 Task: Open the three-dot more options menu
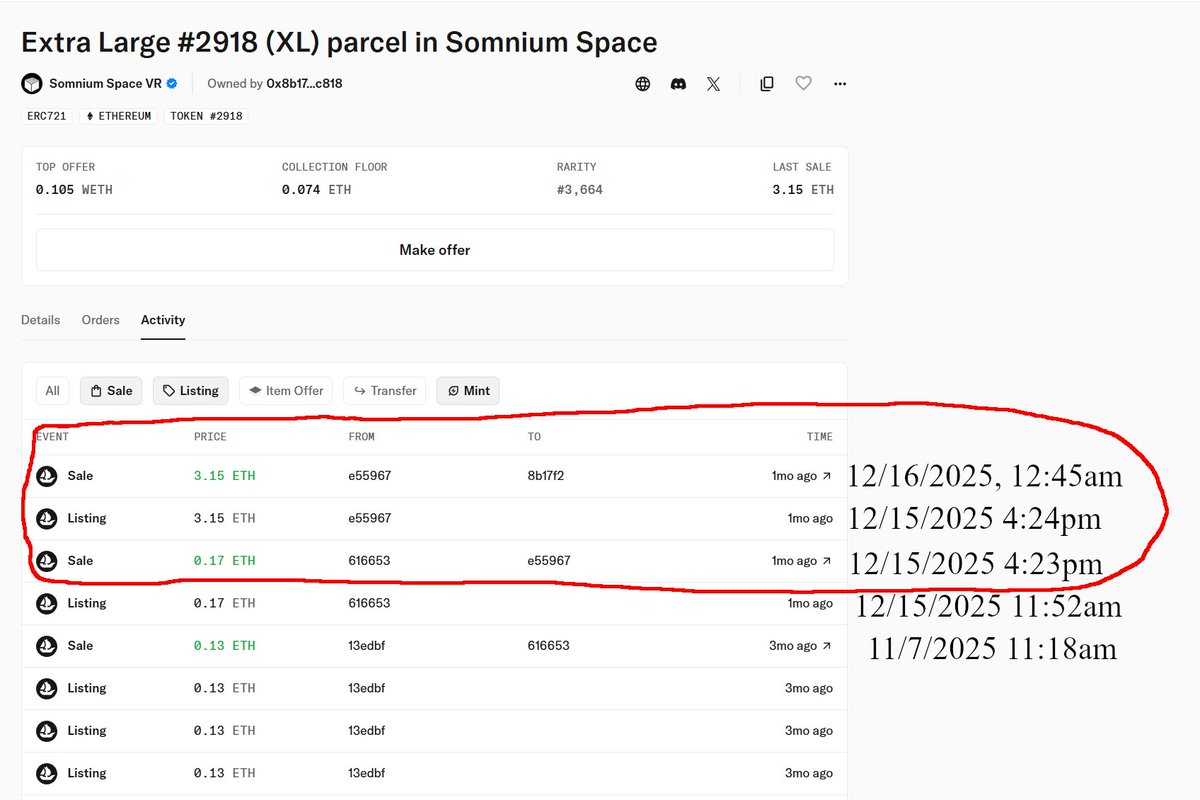[840, 84]
